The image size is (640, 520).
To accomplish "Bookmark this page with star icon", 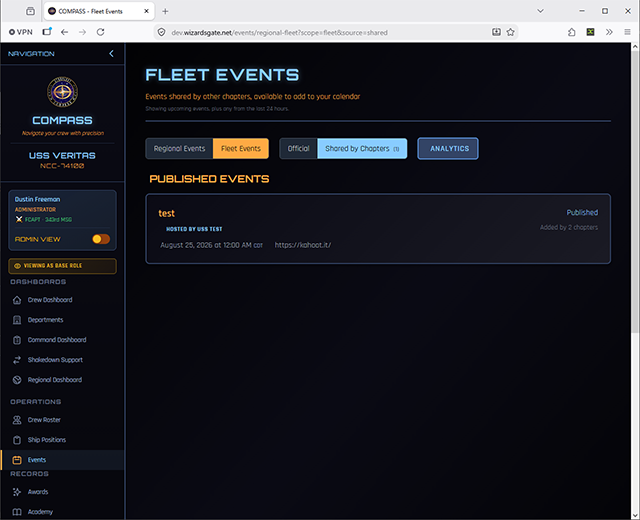I will click(510, 32).
